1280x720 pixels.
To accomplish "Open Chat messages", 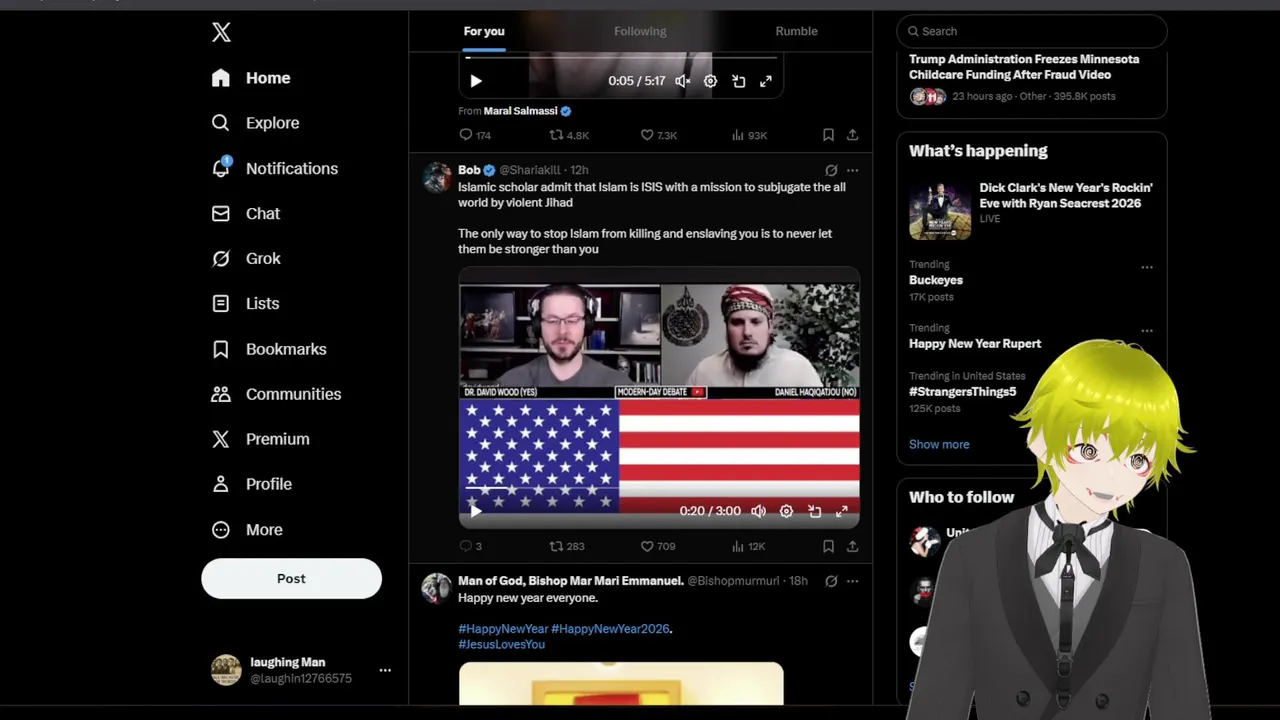I will pos(245,213).
